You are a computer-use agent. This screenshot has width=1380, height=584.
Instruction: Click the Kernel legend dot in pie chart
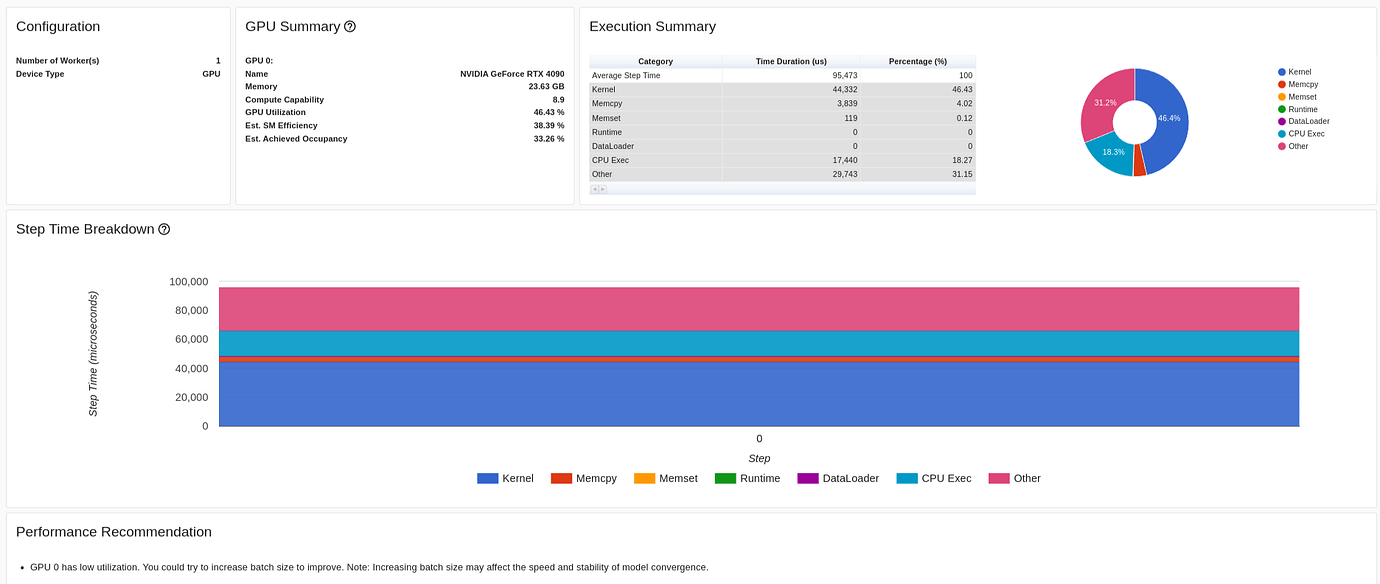coord(1282,72)
